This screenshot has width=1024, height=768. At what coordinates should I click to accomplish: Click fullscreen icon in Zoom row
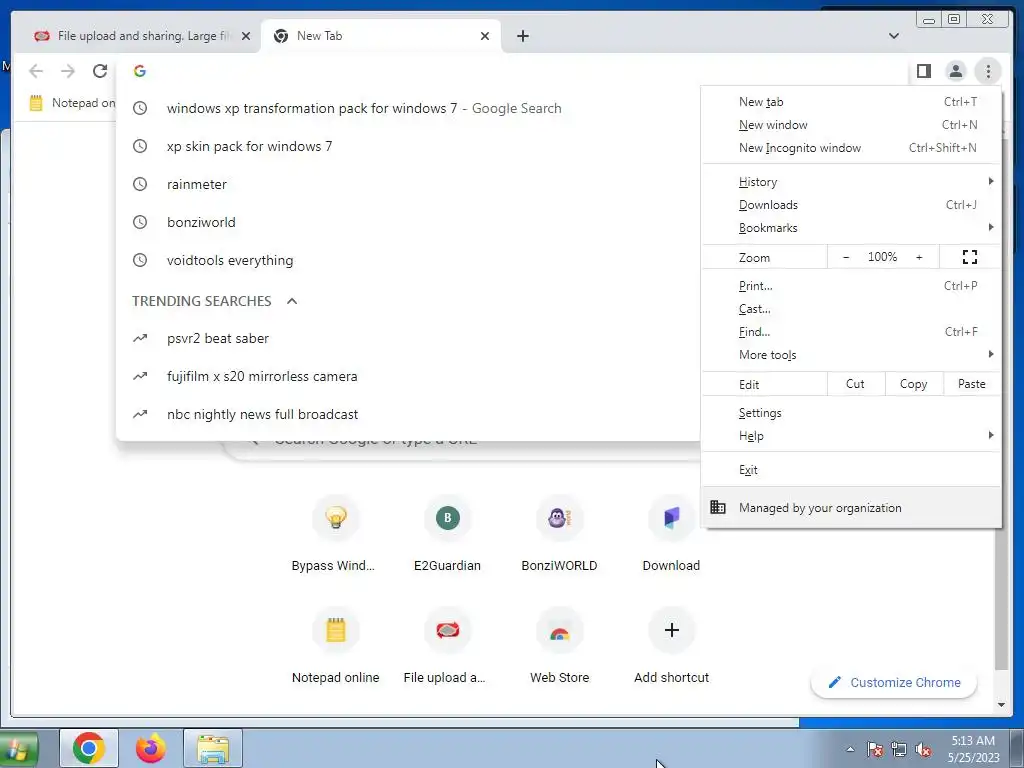(970, 257)
